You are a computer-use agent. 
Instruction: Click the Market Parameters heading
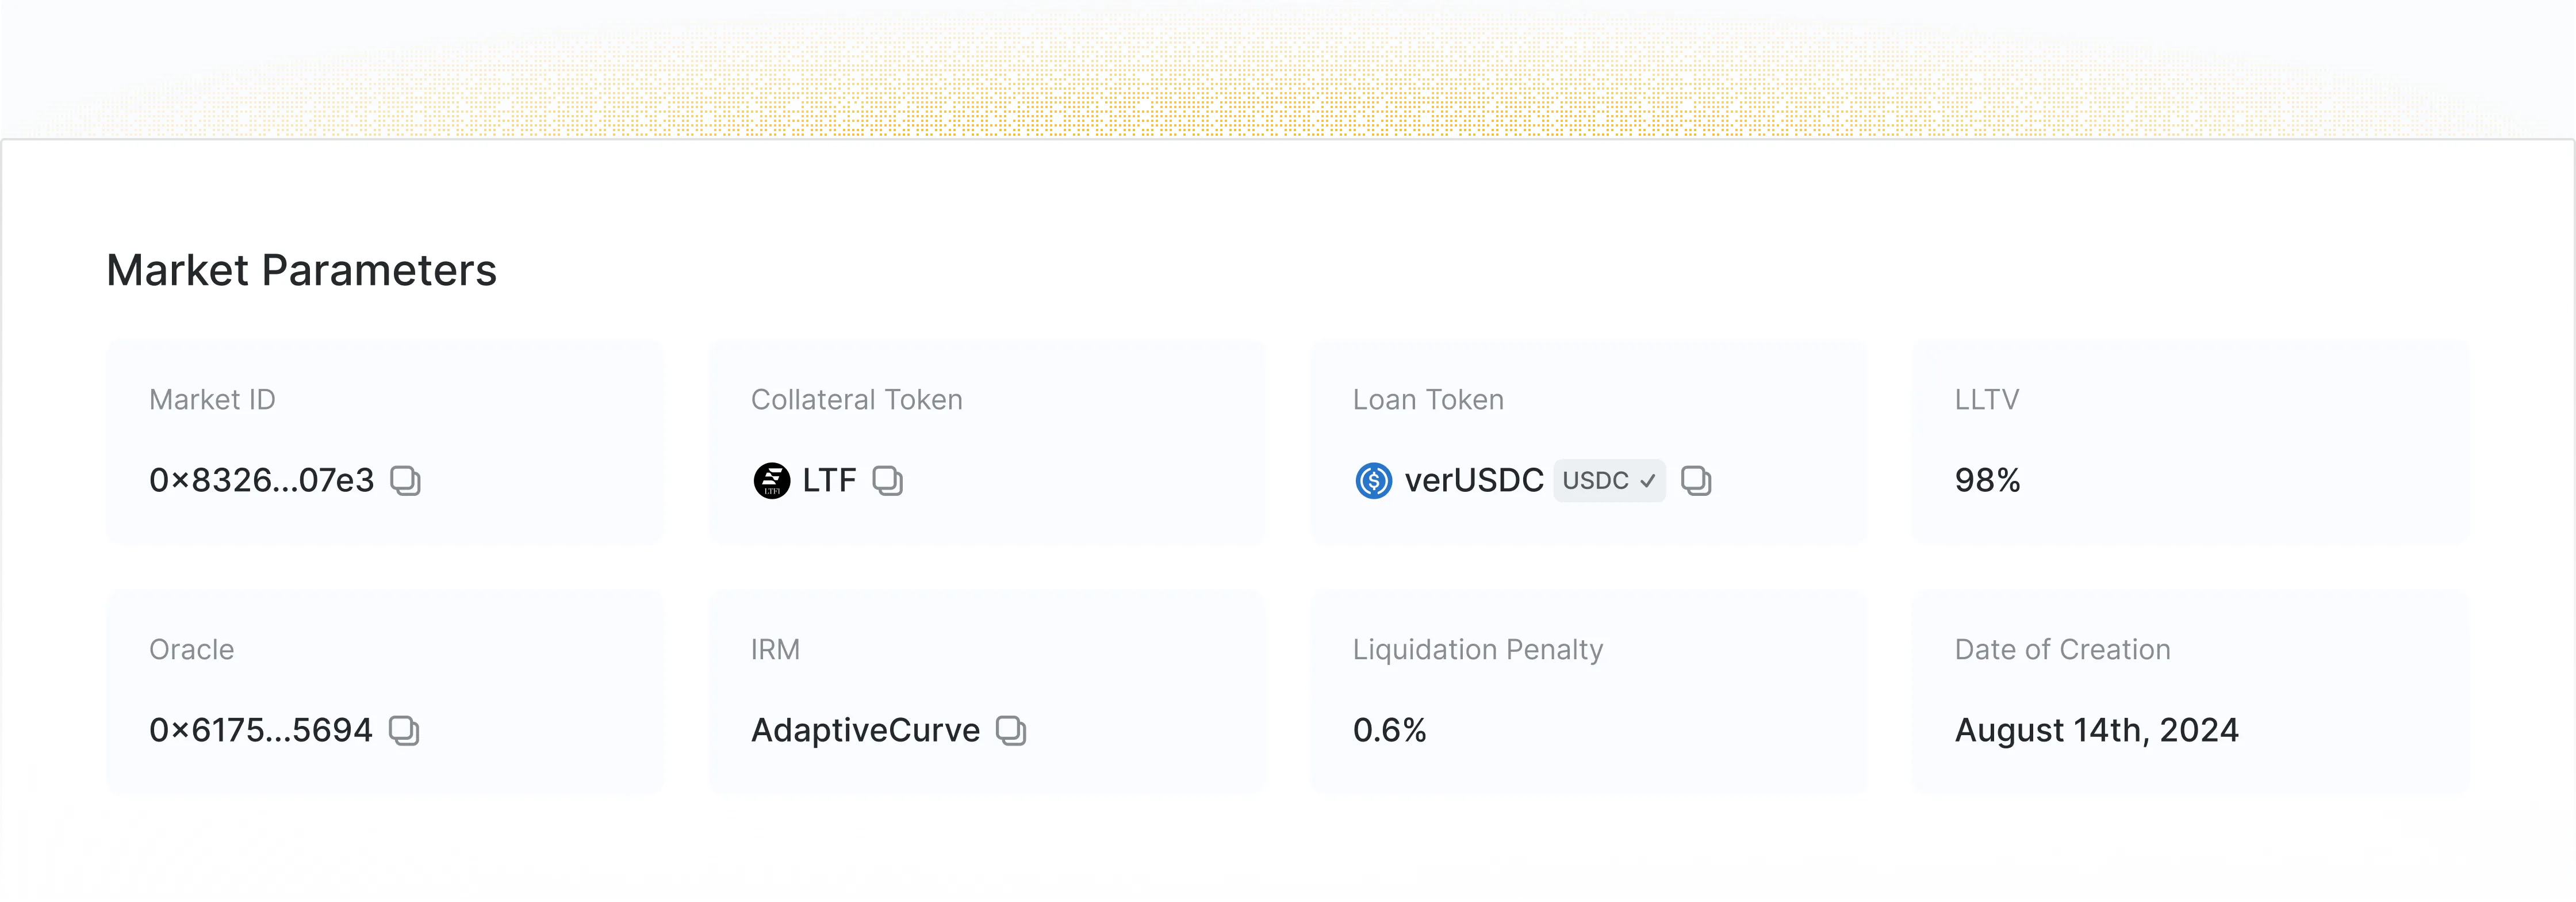(x=301, y=271)
